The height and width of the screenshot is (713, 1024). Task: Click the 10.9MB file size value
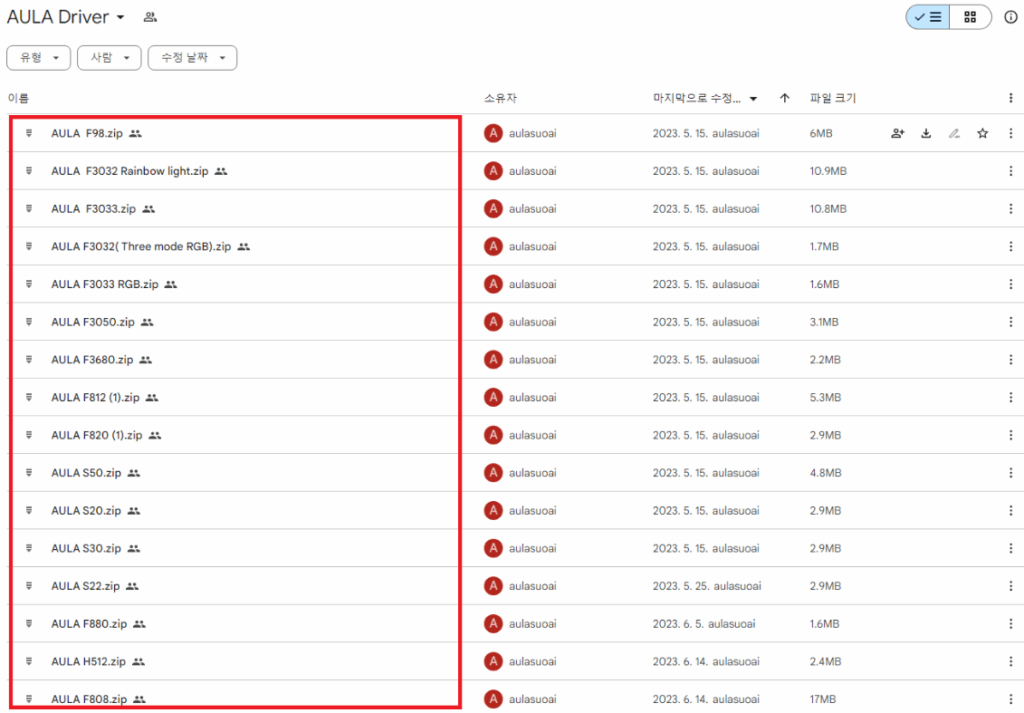[x=828, y=171]
